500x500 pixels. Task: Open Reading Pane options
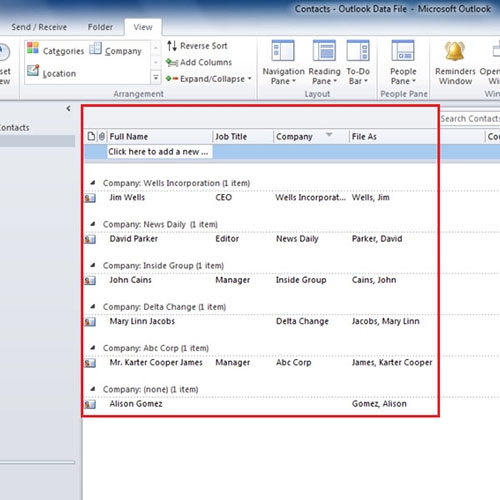324,63
